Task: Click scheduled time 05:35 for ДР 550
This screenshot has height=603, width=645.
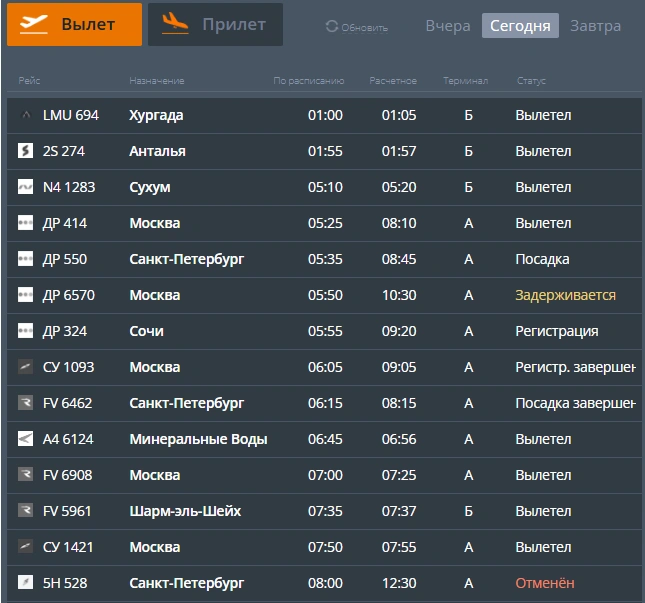Action: pyautogui.click(x=325, y=259)
